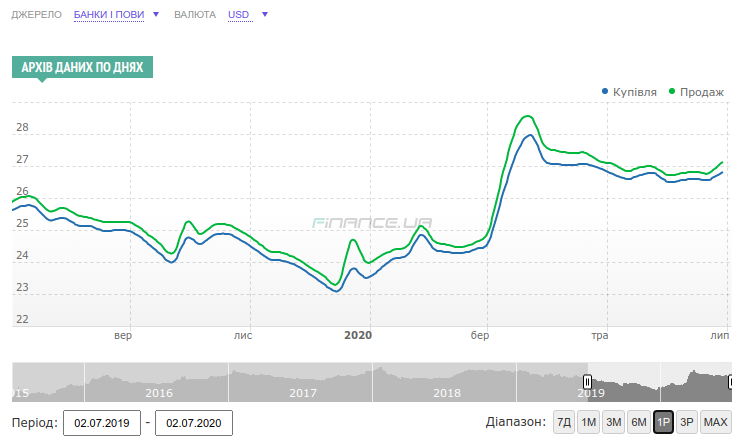Click the green Продаж legend dot
The height and width of the screenshot is (445, 740).
pos(672,92)
